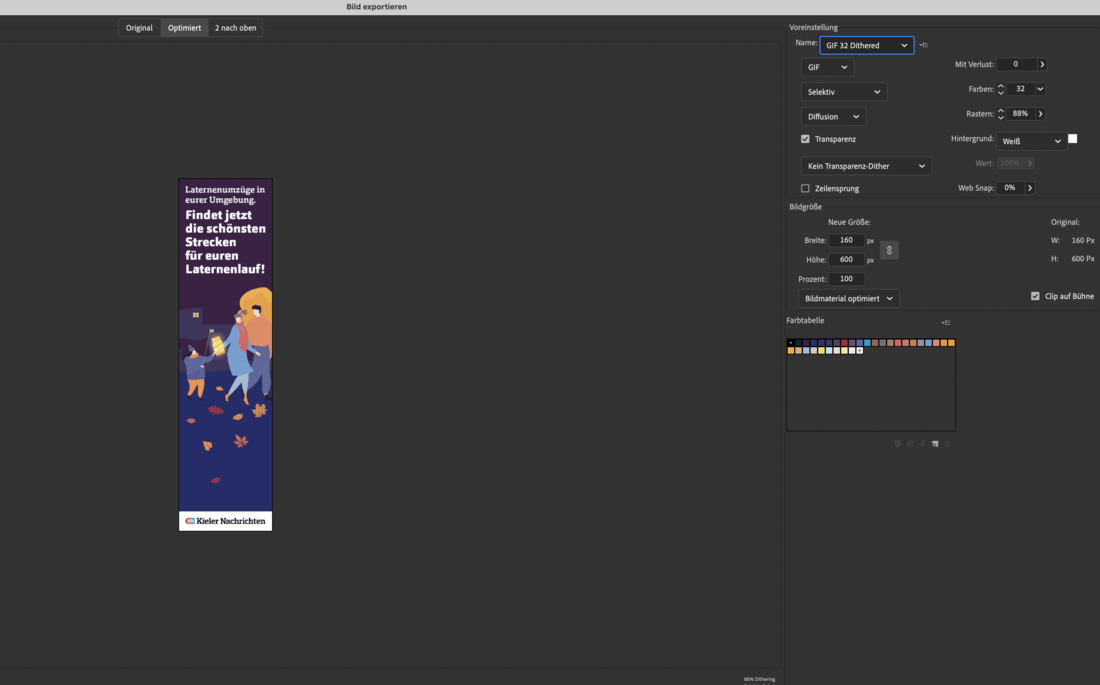Click the Breite width input field
The image size is (1100, 685).
[x=846, y=240]
